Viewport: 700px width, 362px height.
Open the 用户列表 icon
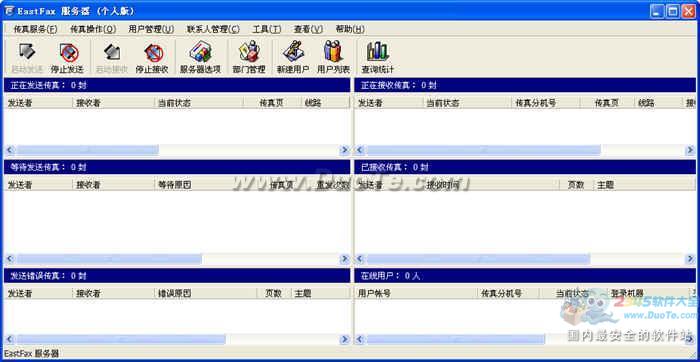(x=333, y=57)
